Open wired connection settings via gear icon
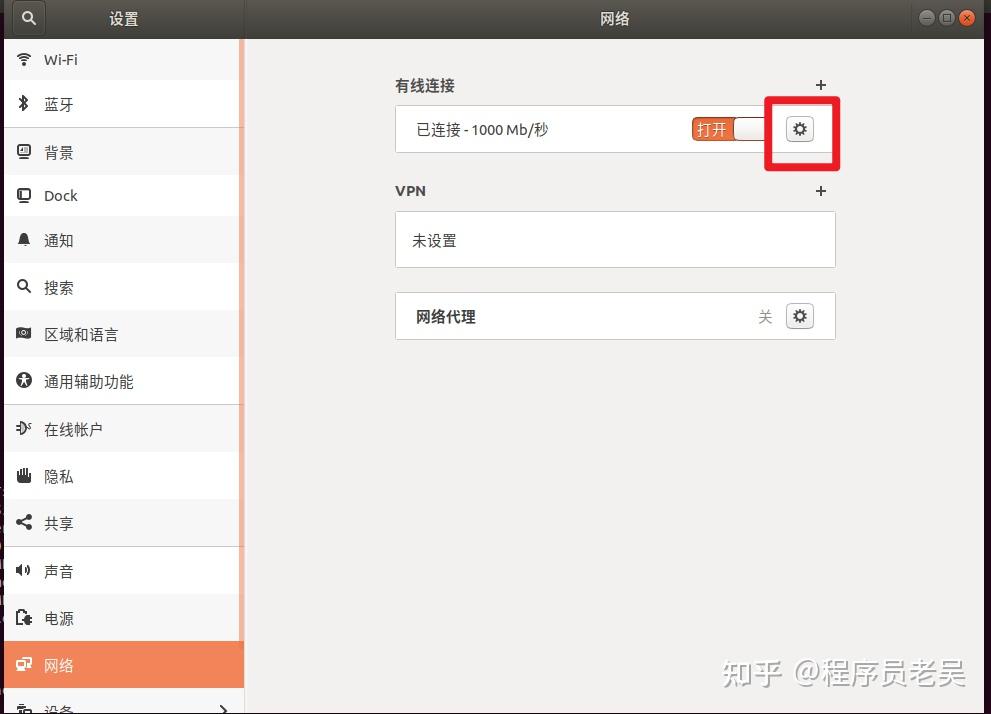The width and height of the screenshot is (991, 714). pyautogui.click(x=799, y=129)
